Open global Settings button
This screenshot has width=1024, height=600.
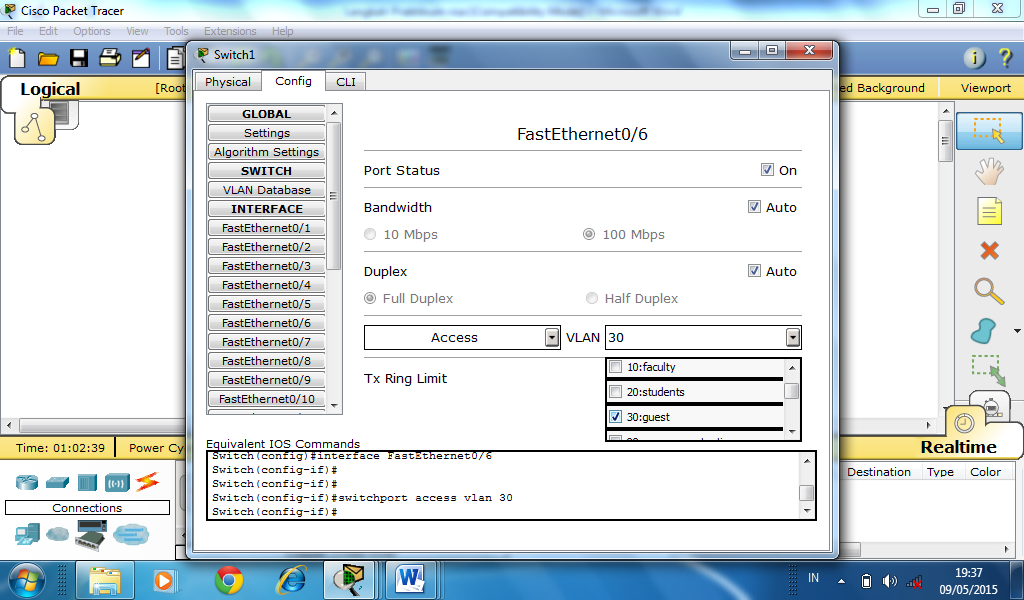point(266,133)
